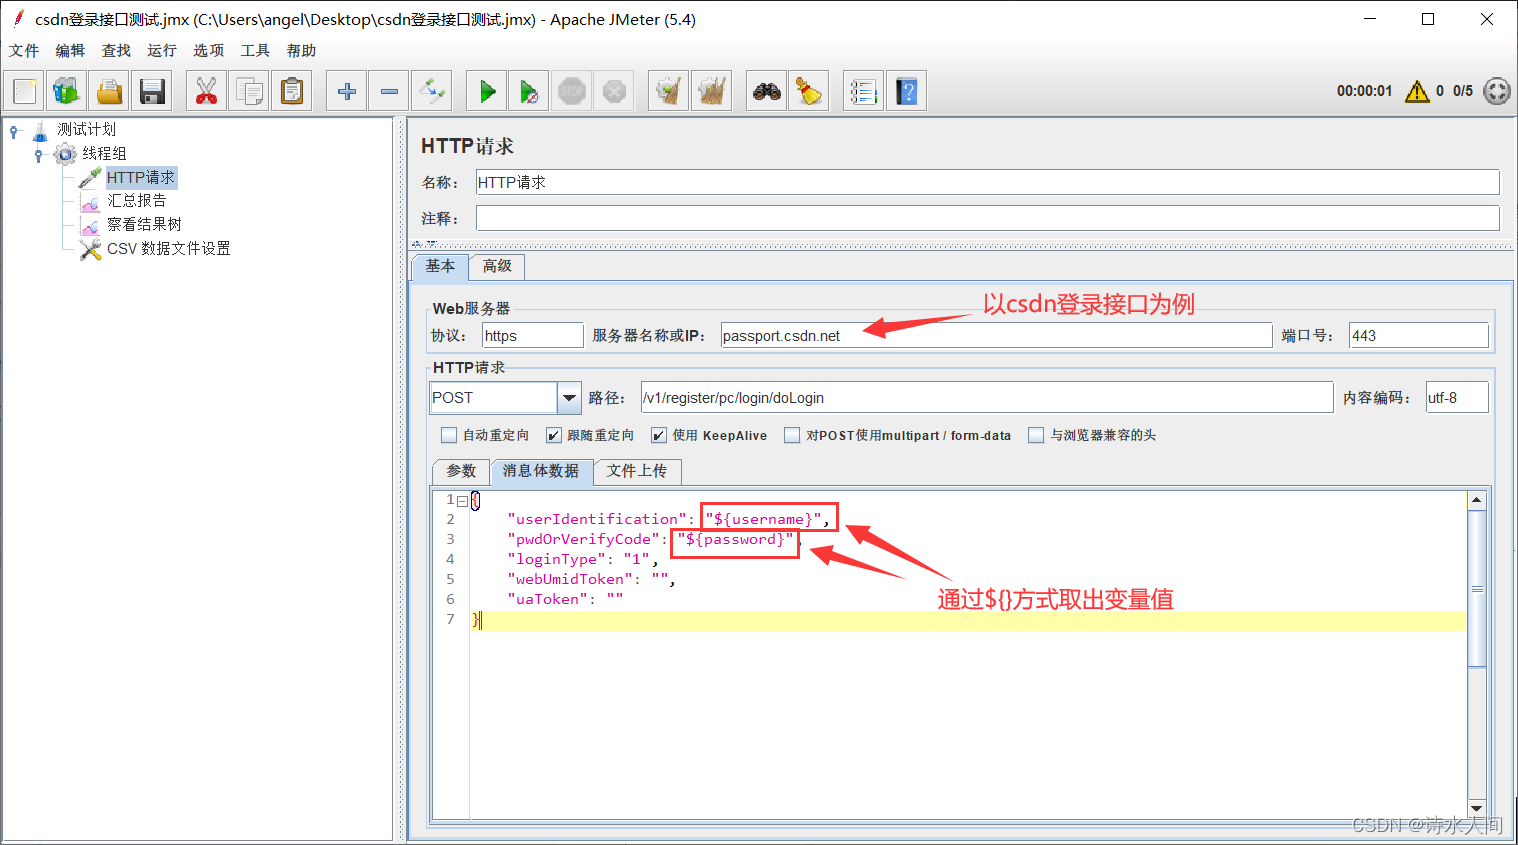Open the 选项 menu
1518x845 pixels.
(209, 50)
